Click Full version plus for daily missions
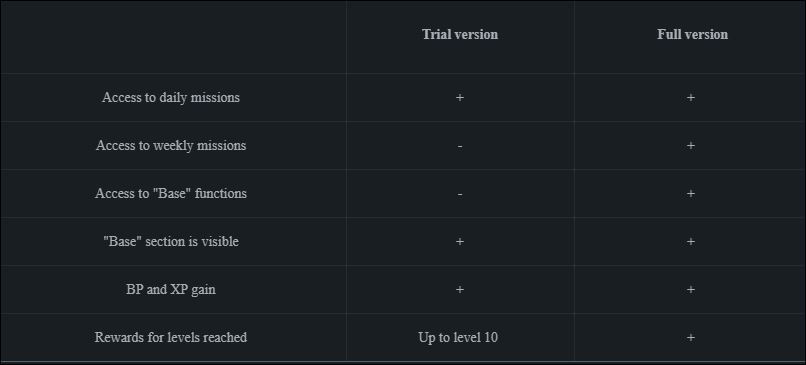 coord(691,98)
